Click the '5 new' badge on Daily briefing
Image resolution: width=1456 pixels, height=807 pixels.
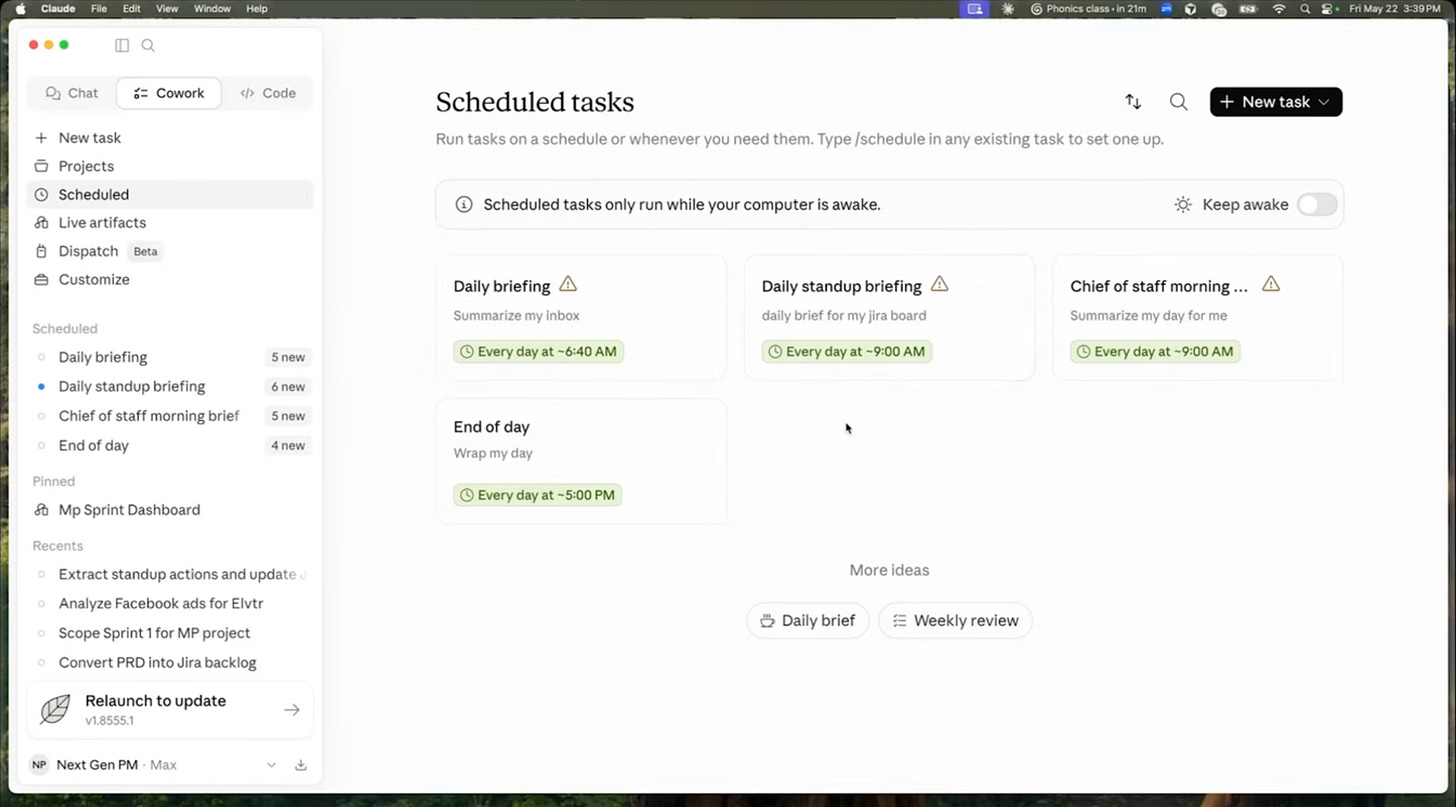pos(288,358)
